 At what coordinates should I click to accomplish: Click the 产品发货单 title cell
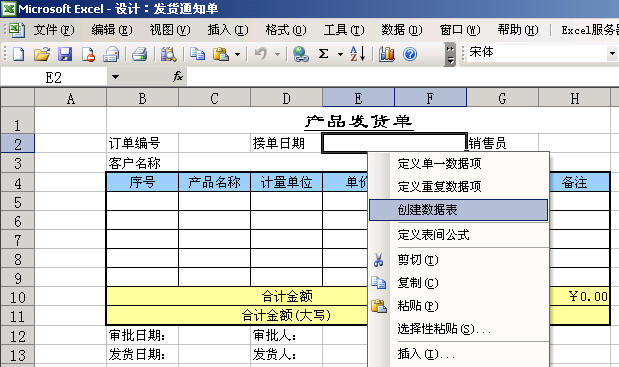358,121
